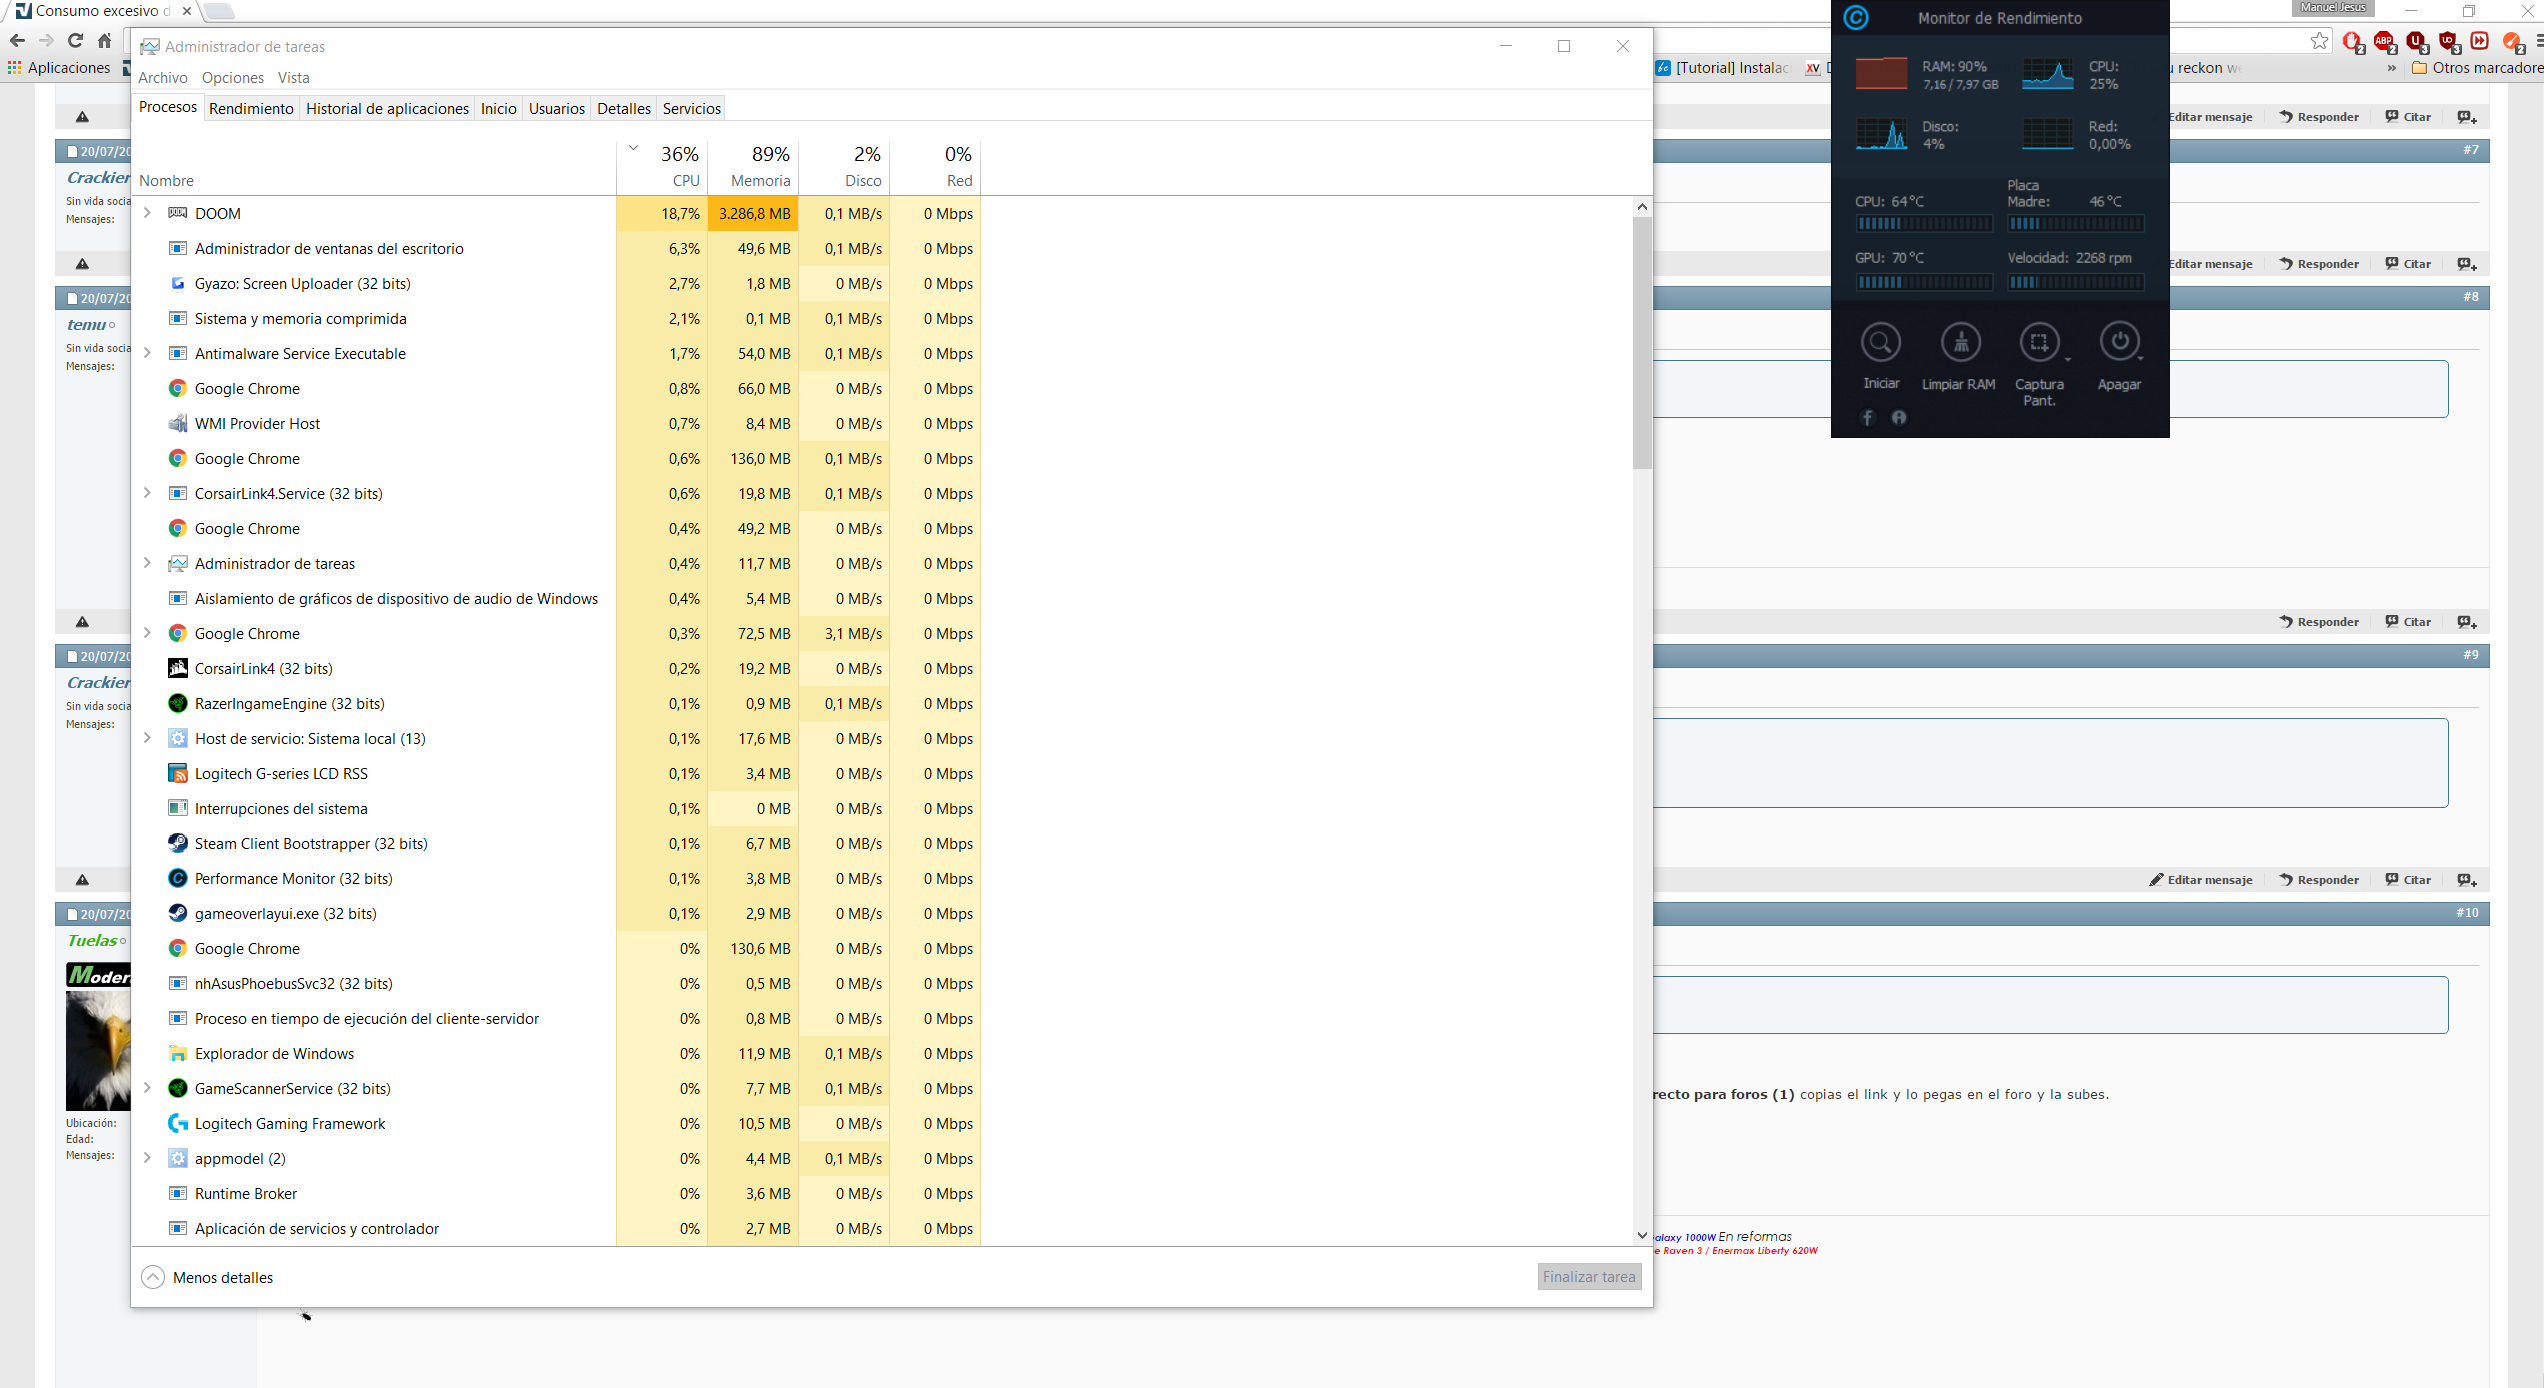The image size is (2544, 1388).
Task: Expand Antimalware Service Executable entry
Action: click(x=148, y=353)
